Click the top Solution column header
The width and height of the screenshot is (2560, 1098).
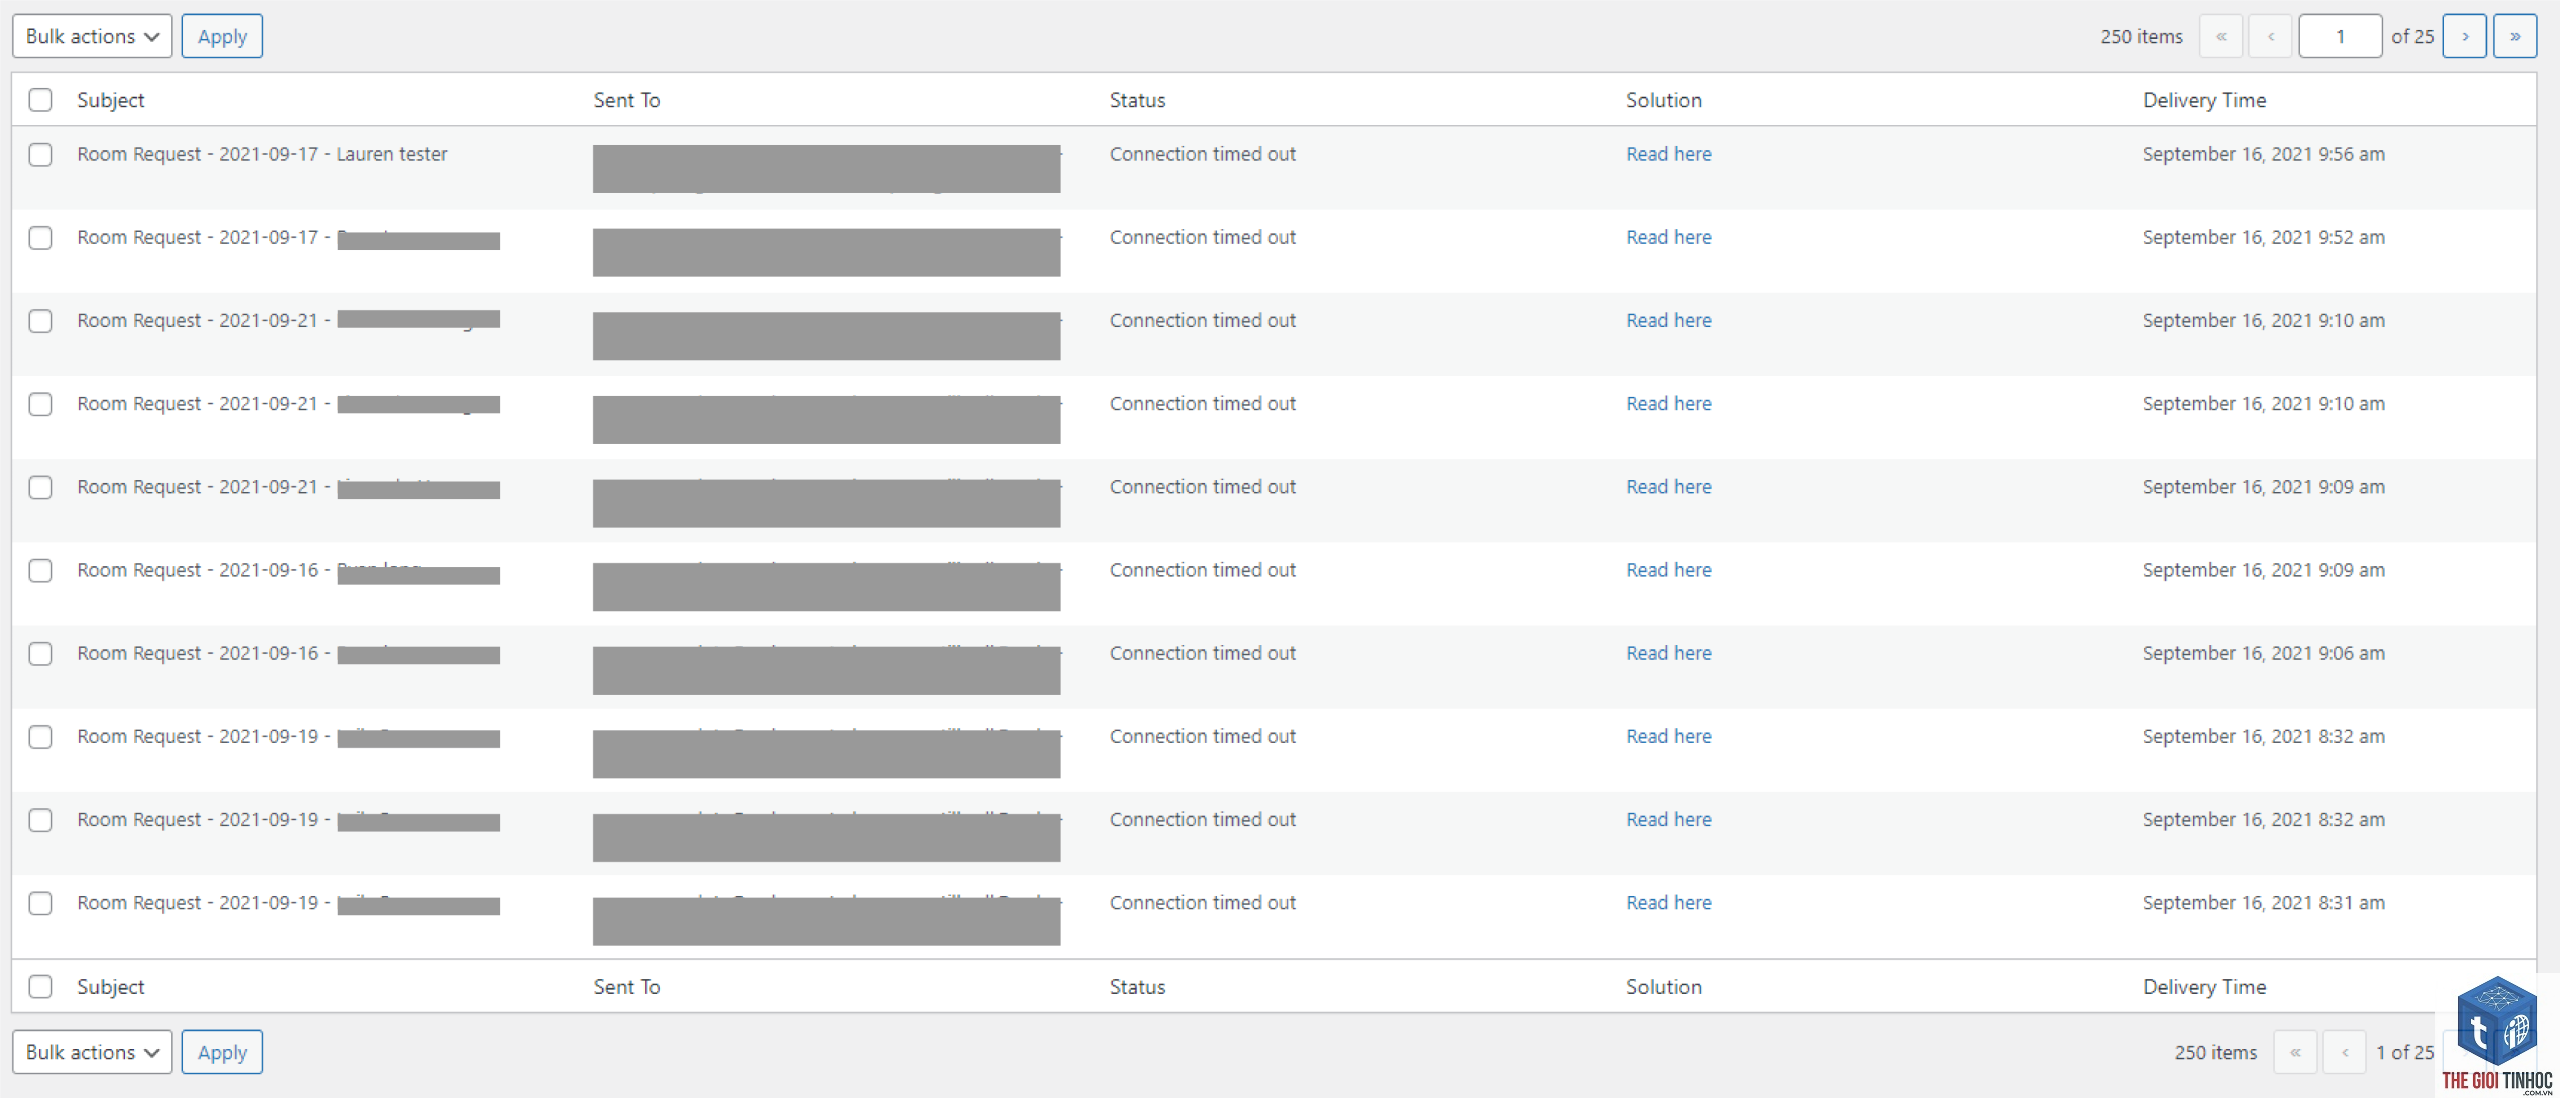1663,100
